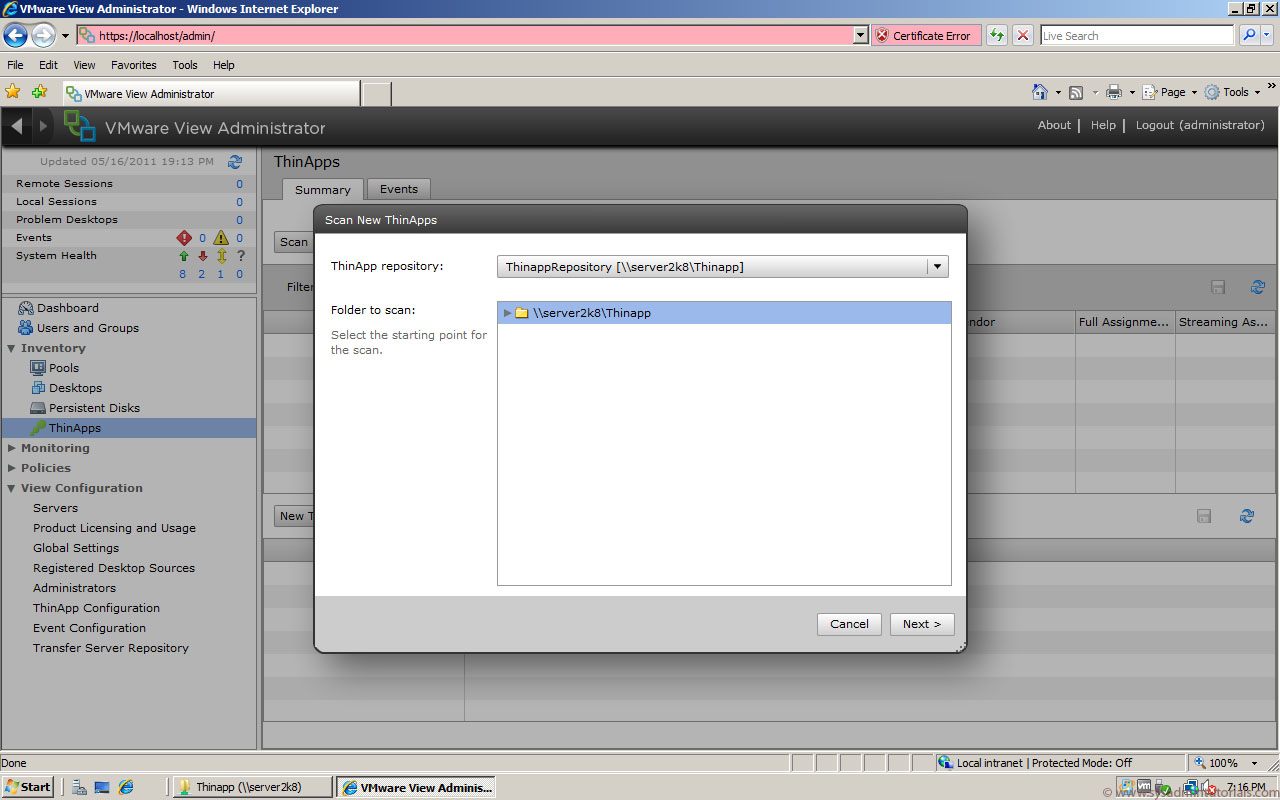
Task: Click the IE refresh page icon
Action: [997, 35]
